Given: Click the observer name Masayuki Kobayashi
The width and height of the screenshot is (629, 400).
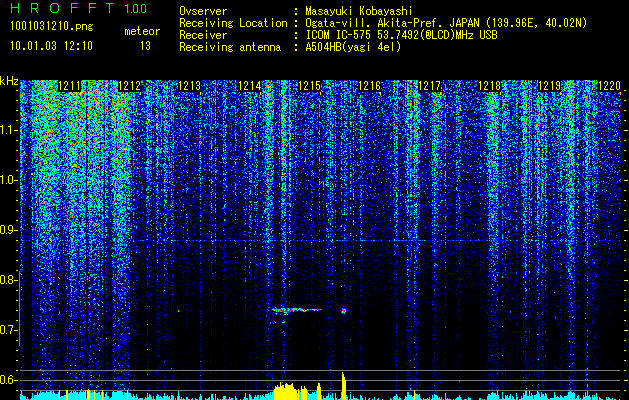Looking at the screenshot, I should [359, 11].
